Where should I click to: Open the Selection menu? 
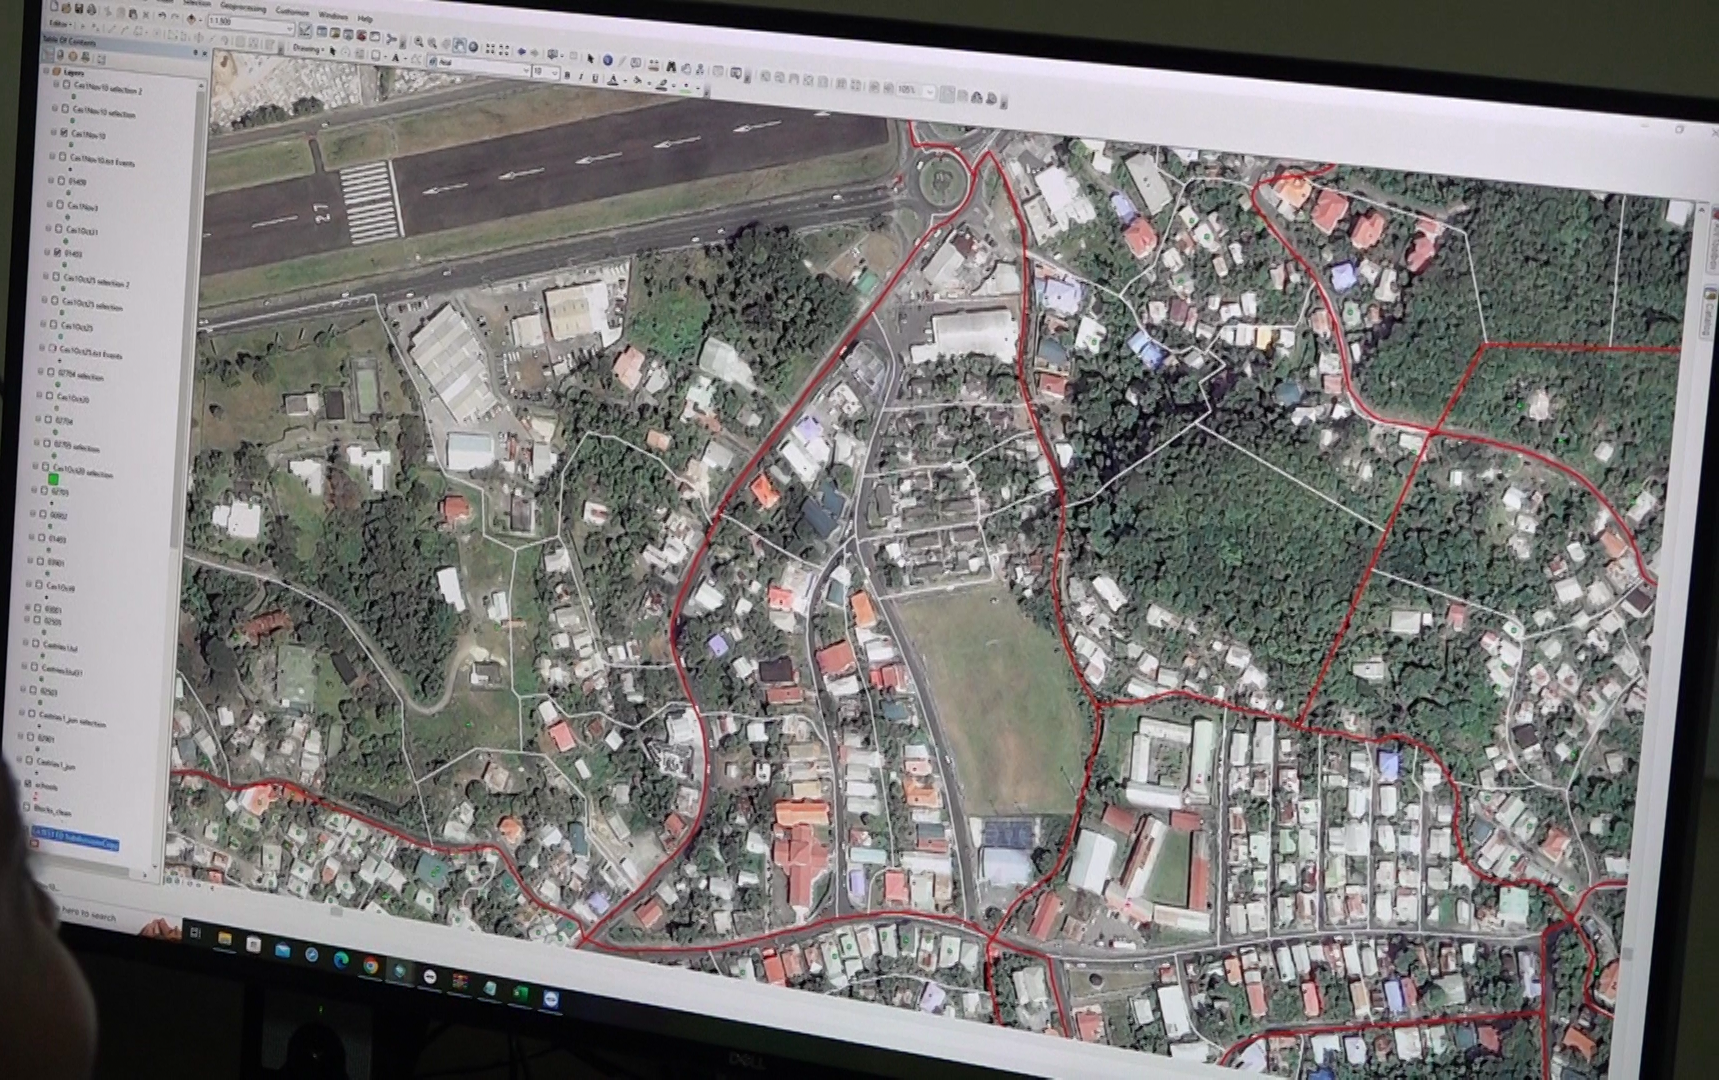(x=196, y=3)
